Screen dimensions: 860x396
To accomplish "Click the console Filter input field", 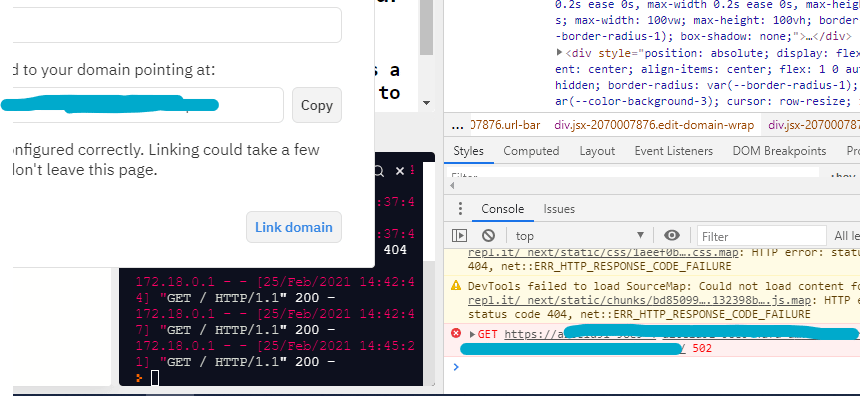I will click(x=761, y=236).
